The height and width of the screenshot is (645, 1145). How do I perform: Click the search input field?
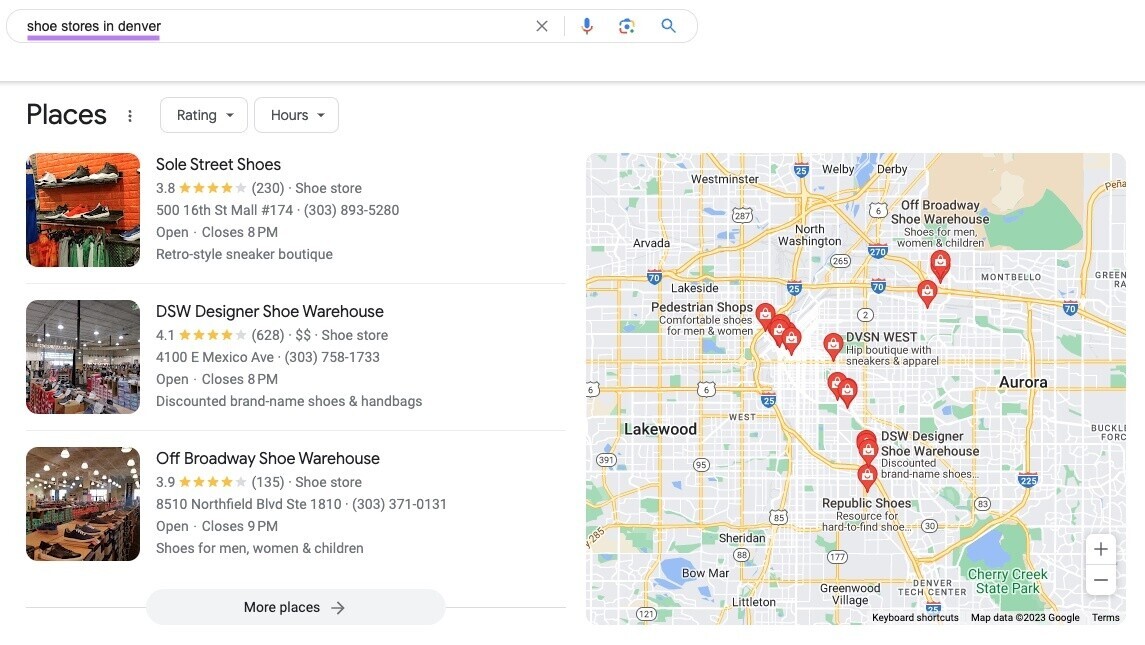click(x=250, y=26)
